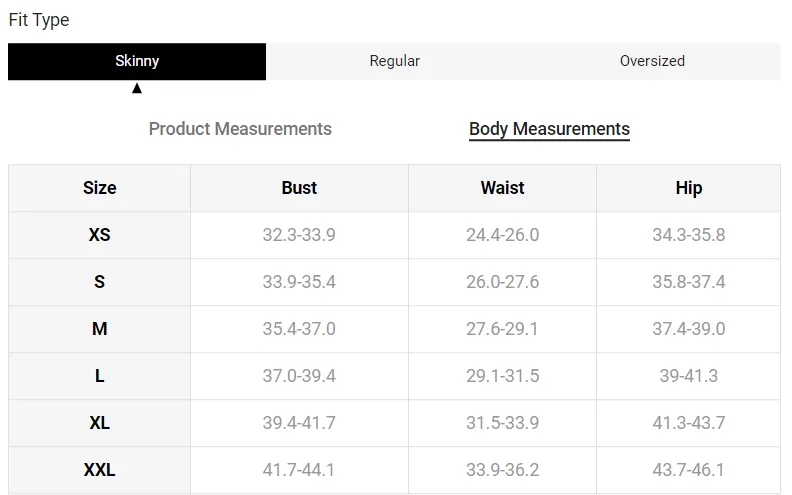Screen dimensions: 792x495
Task: Click hip value 35.8-37.4
Action: pos(689,282)
